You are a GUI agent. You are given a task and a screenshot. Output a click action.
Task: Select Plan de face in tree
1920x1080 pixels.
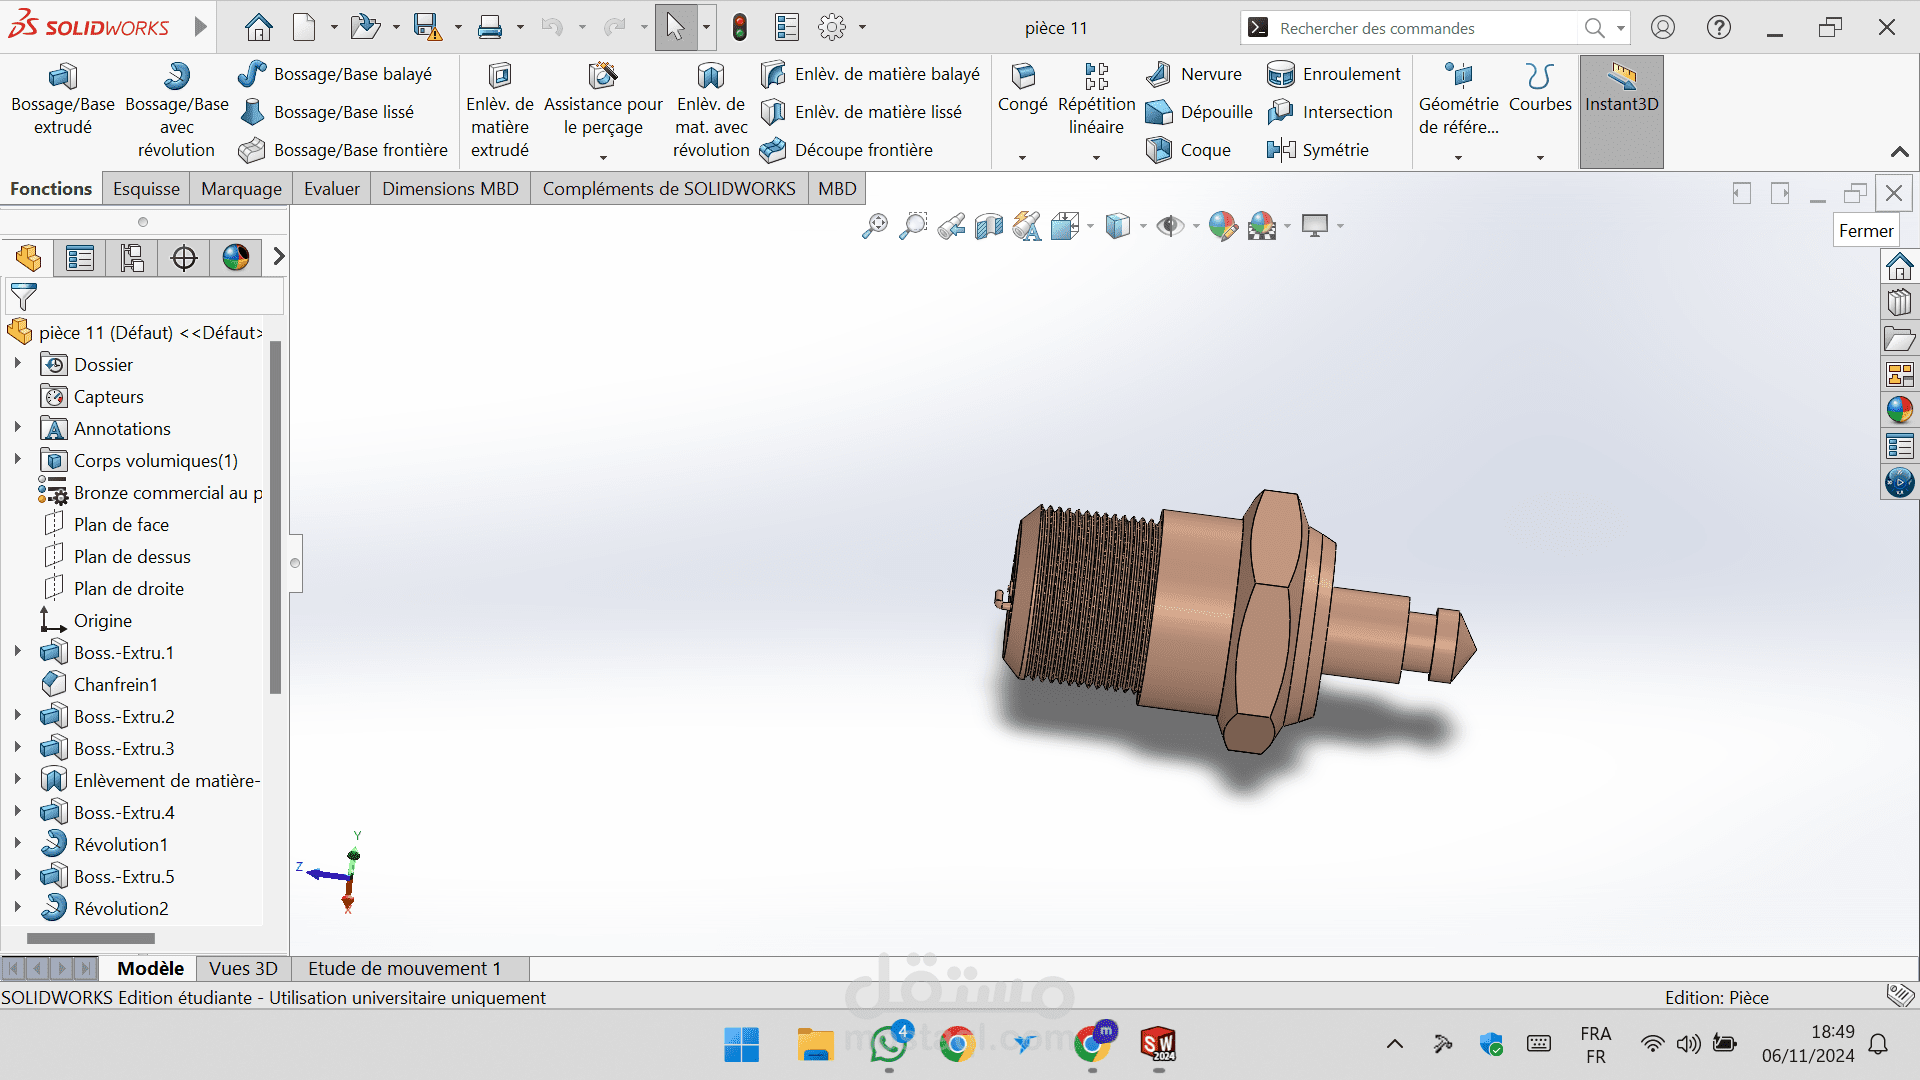click(121, 525)
